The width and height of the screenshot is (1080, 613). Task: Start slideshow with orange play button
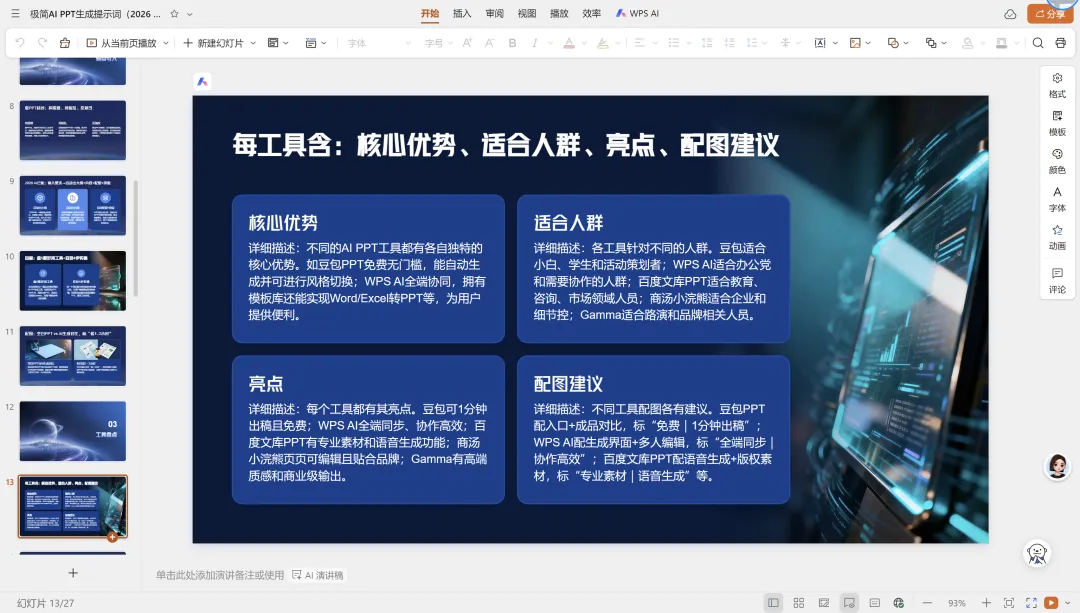1051,603
